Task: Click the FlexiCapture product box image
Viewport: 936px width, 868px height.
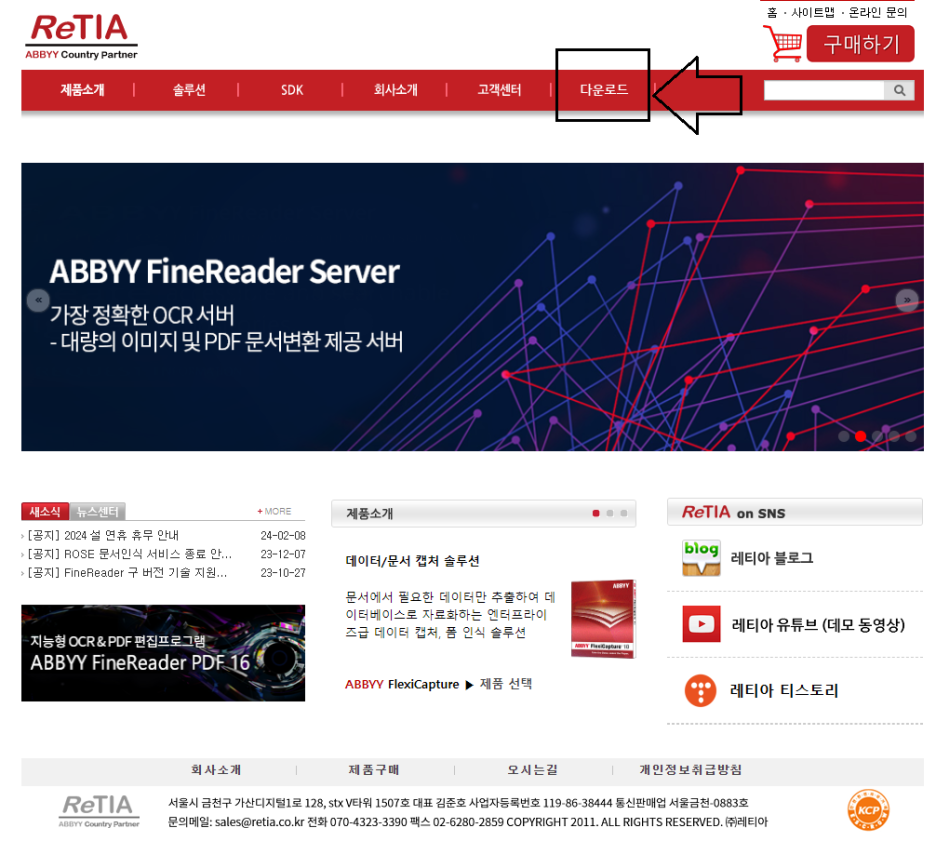Action: (603, 619)
